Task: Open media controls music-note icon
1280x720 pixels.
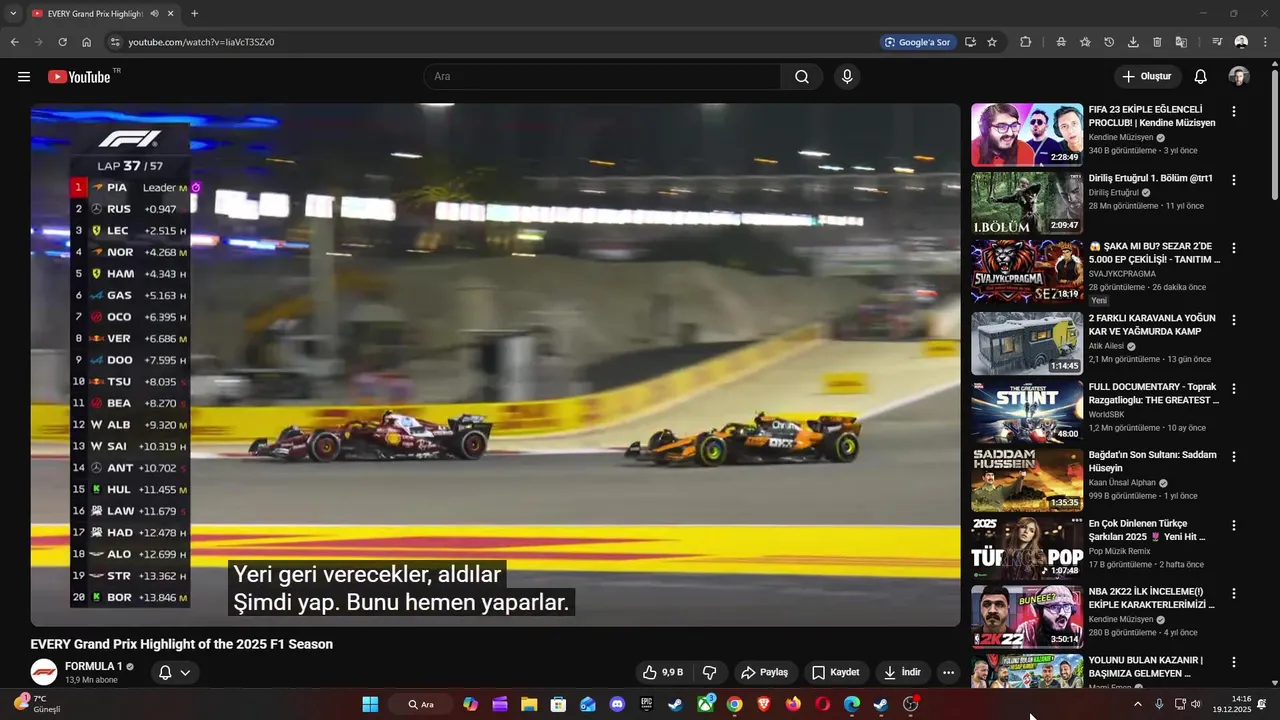Action: point(1217,42)
